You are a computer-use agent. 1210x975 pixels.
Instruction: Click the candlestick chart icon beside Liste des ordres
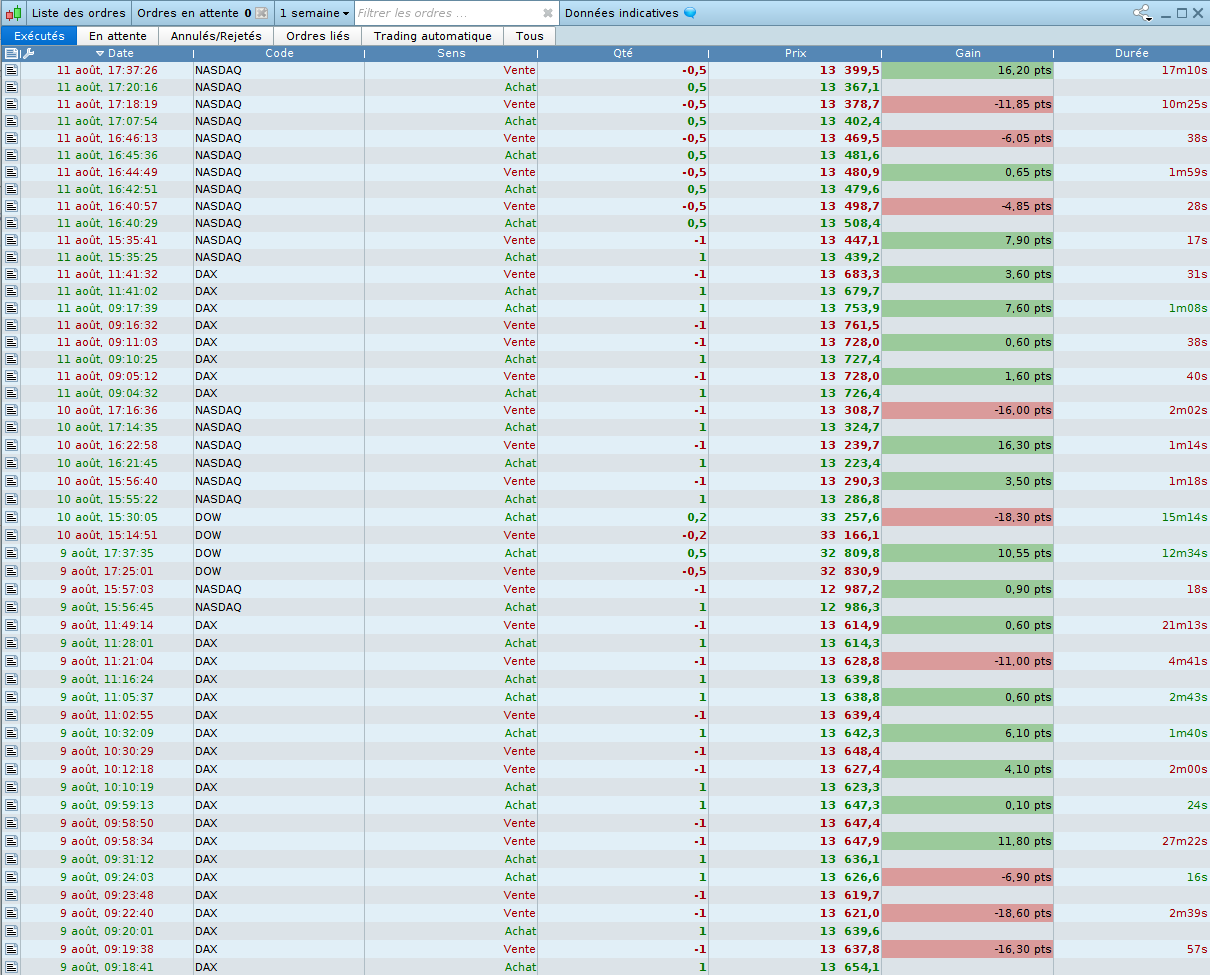tap(13, 13)
